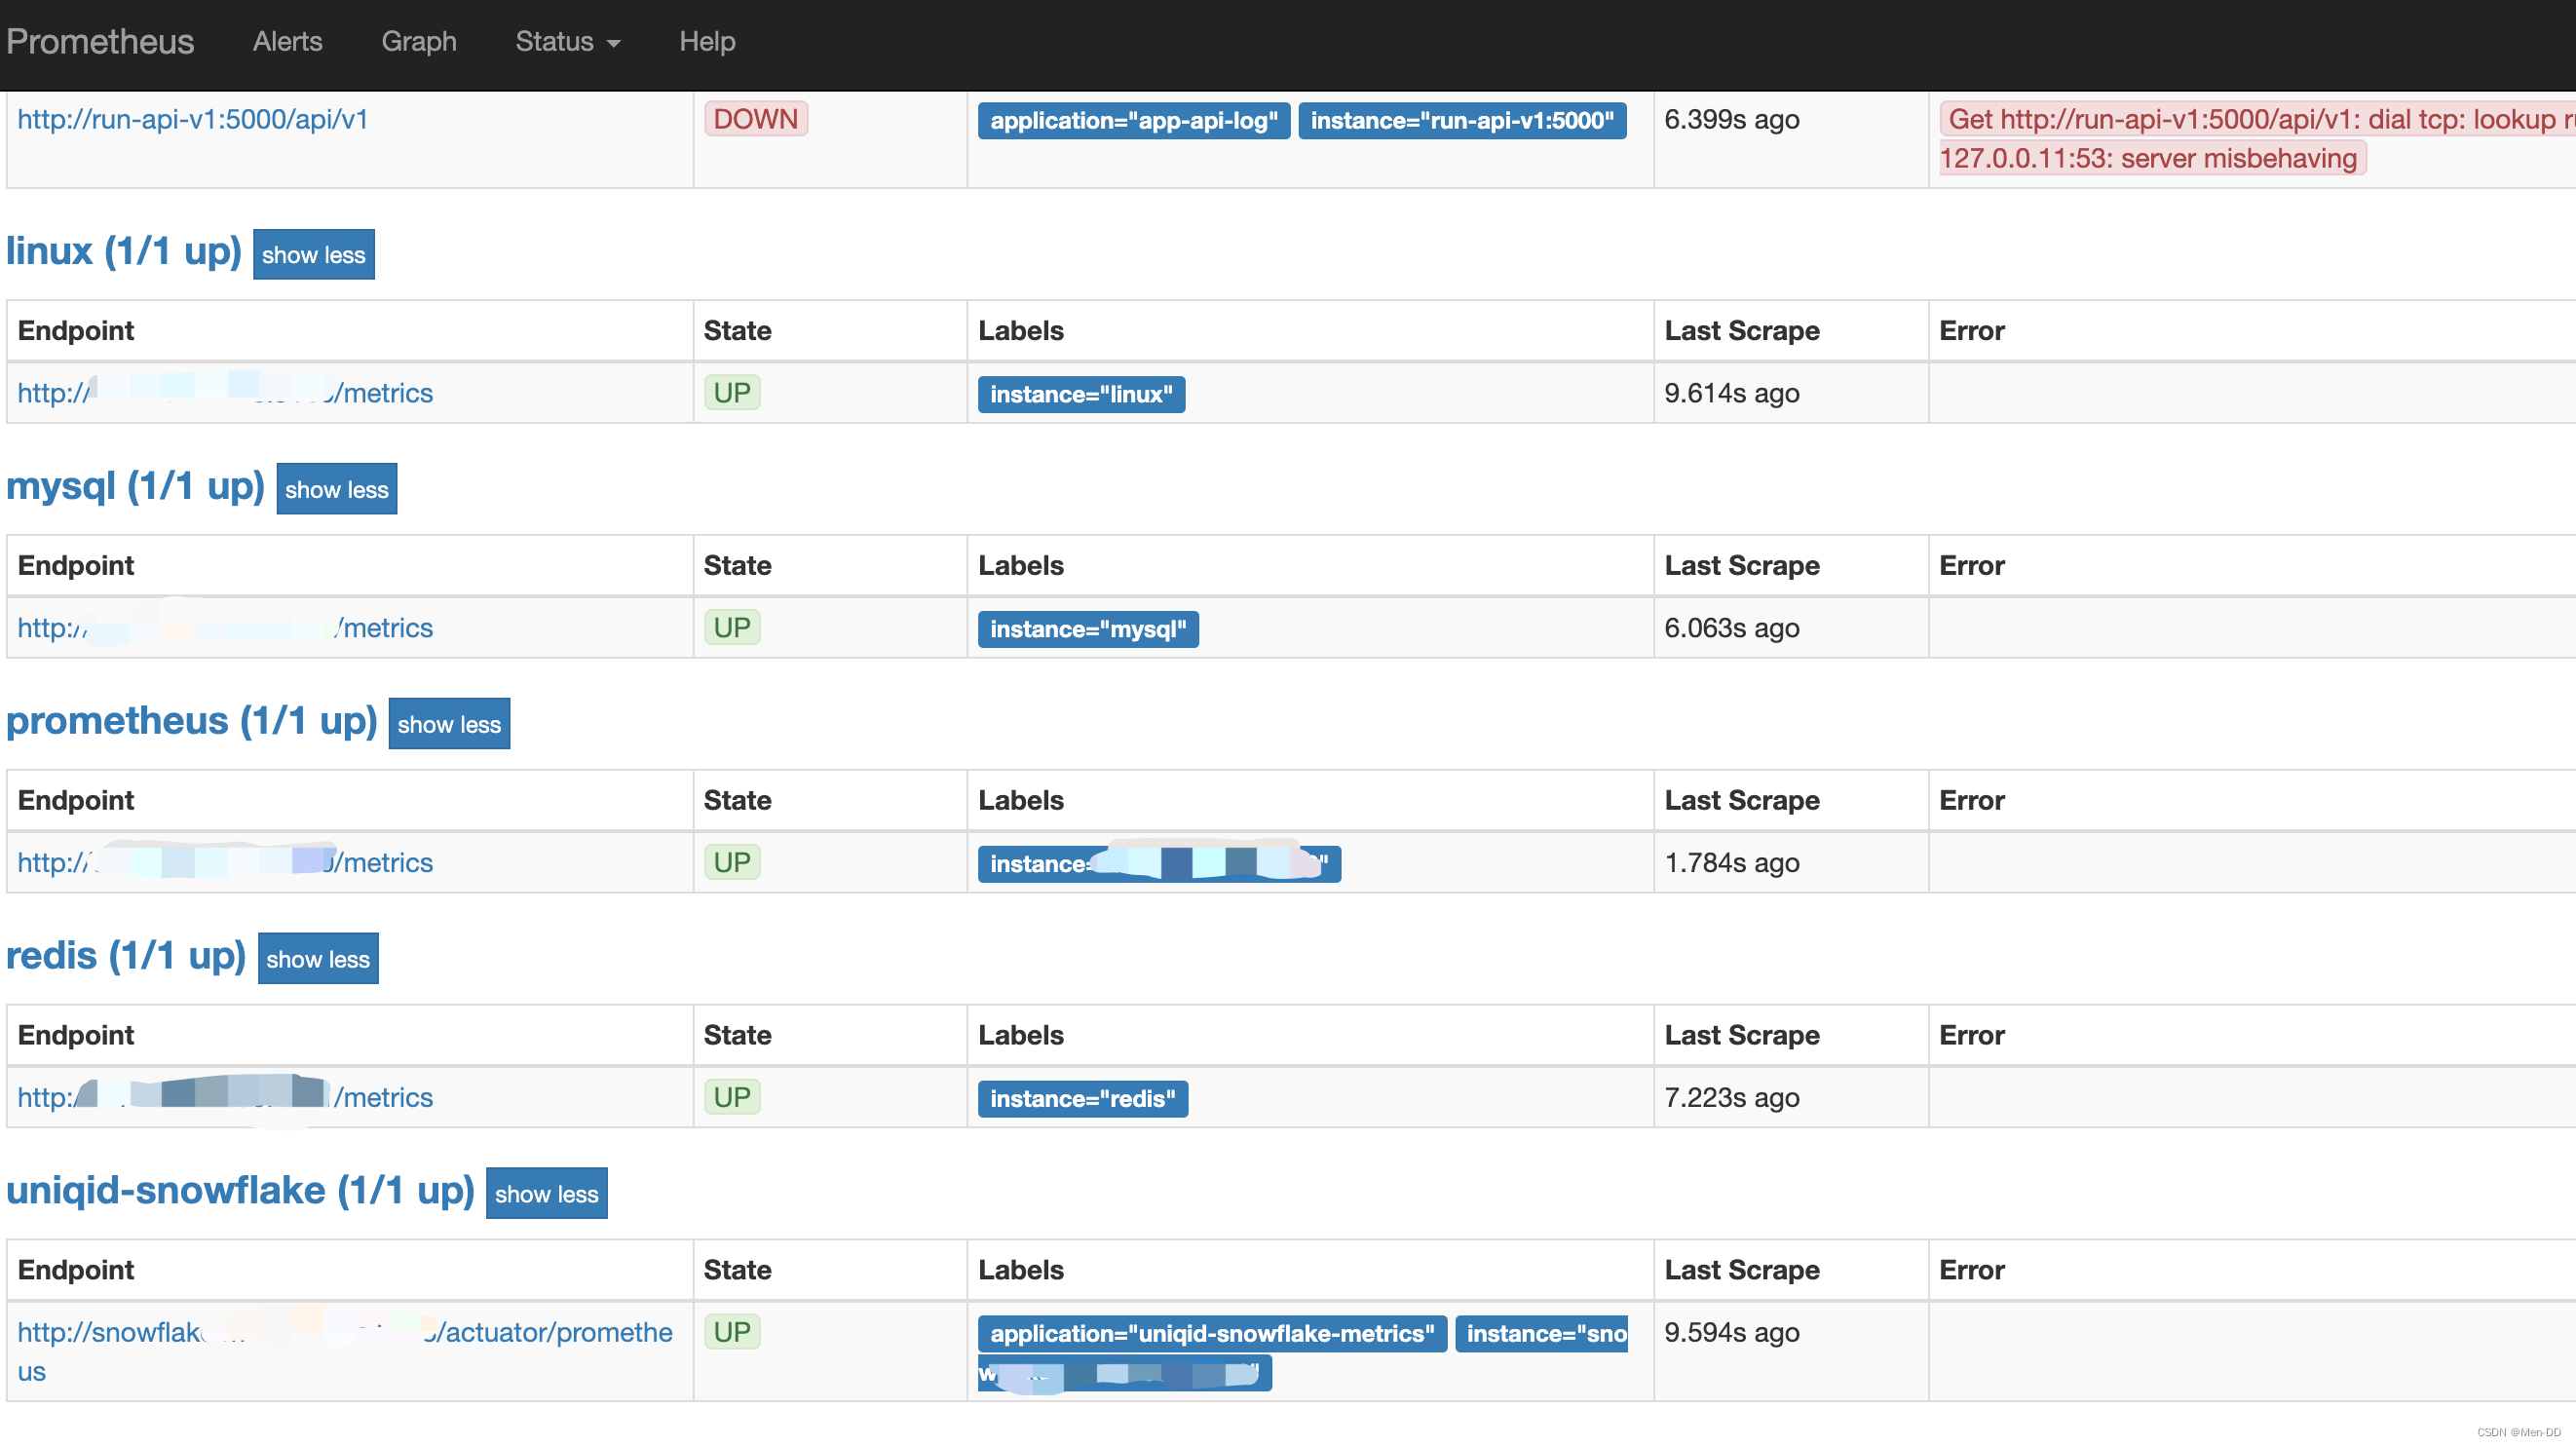2576x1446 pixels.
Task: Click the instance="mysql" label badge
Action: pos(1087,629)
